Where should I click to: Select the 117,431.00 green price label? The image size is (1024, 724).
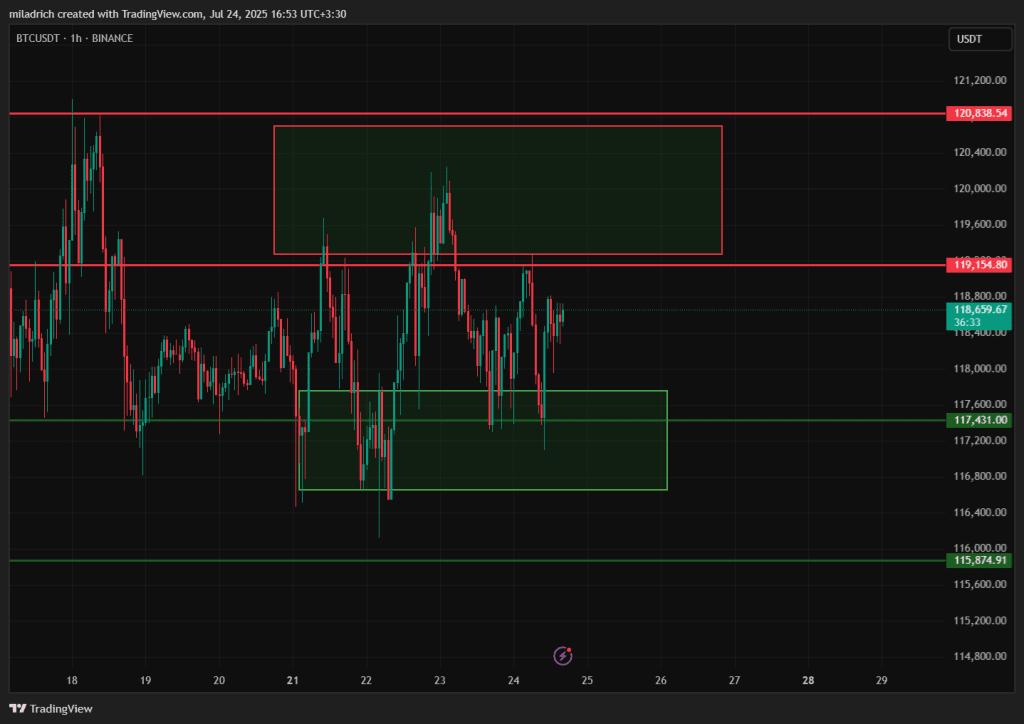point(981,420)
